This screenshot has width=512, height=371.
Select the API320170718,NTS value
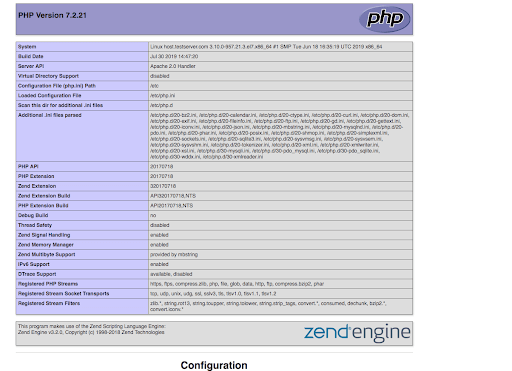click(x=173, y=196)
